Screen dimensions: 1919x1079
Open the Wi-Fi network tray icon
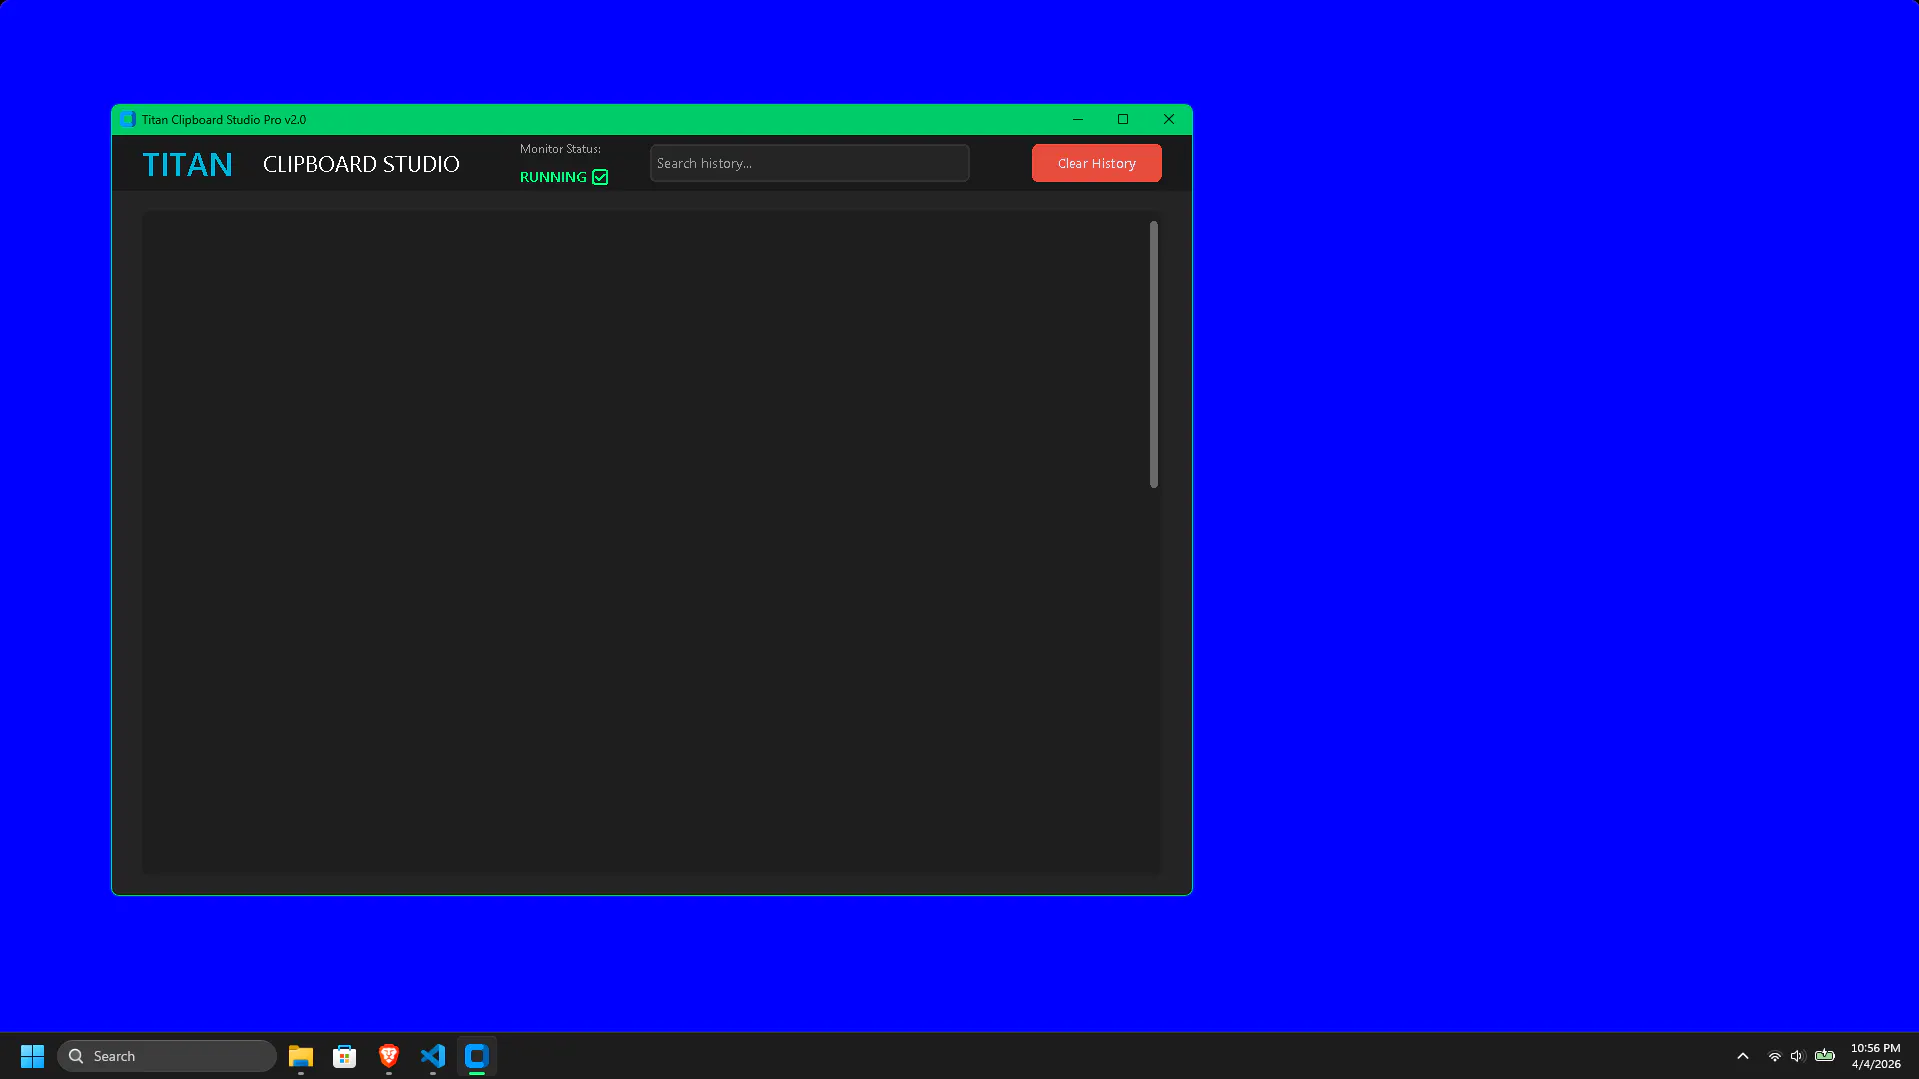click(x=1774, y=1056)
